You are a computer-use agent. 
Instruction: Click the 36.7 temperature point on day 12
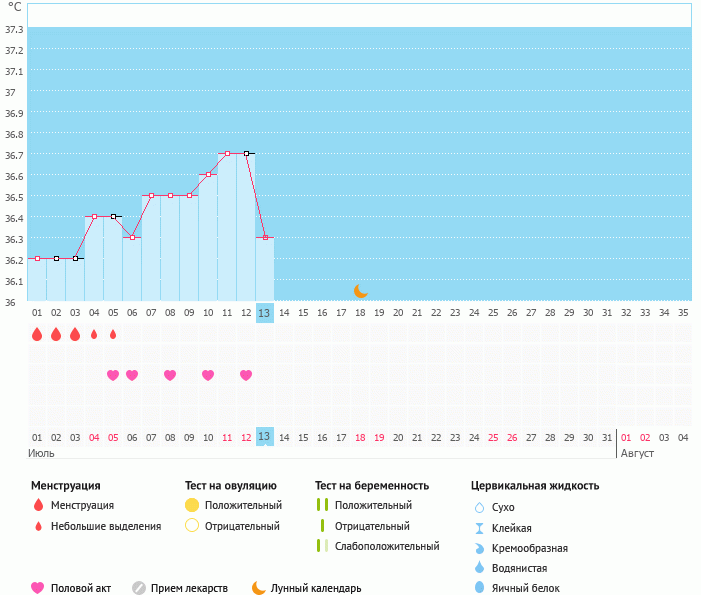246,154
